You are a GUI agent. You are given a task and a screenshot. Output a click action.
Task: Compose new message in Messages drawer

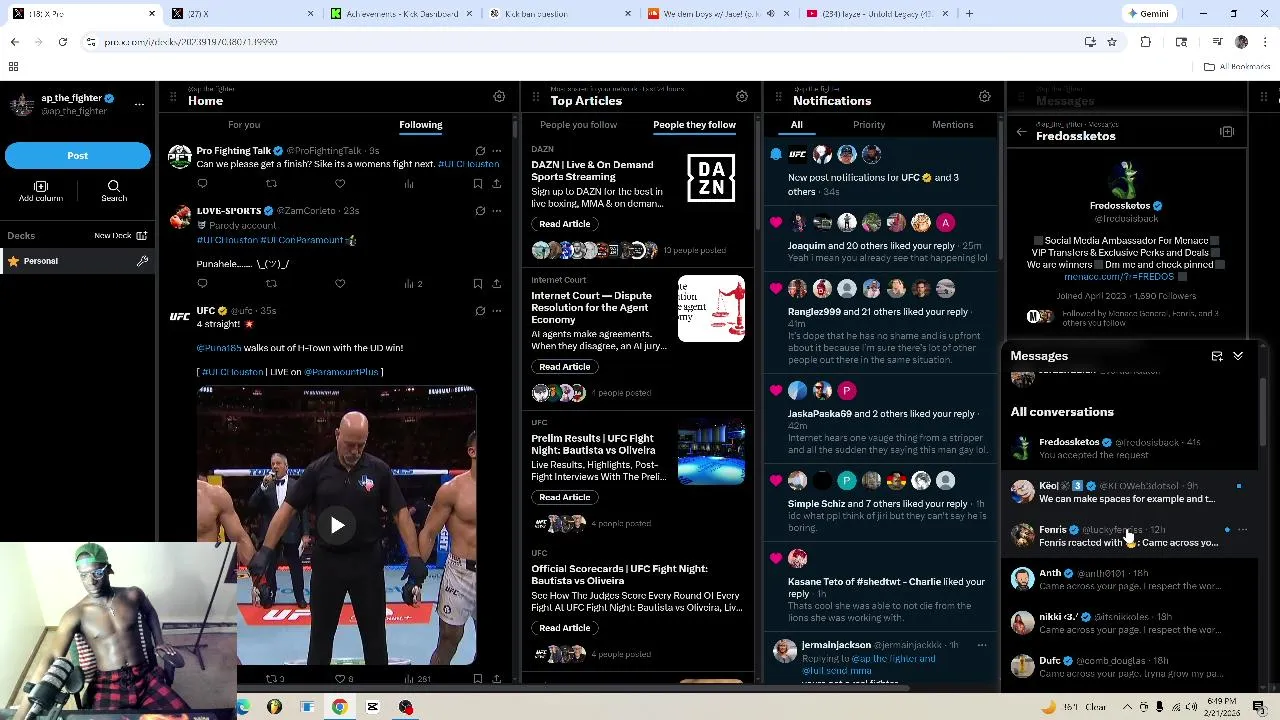click(1217, 356)
